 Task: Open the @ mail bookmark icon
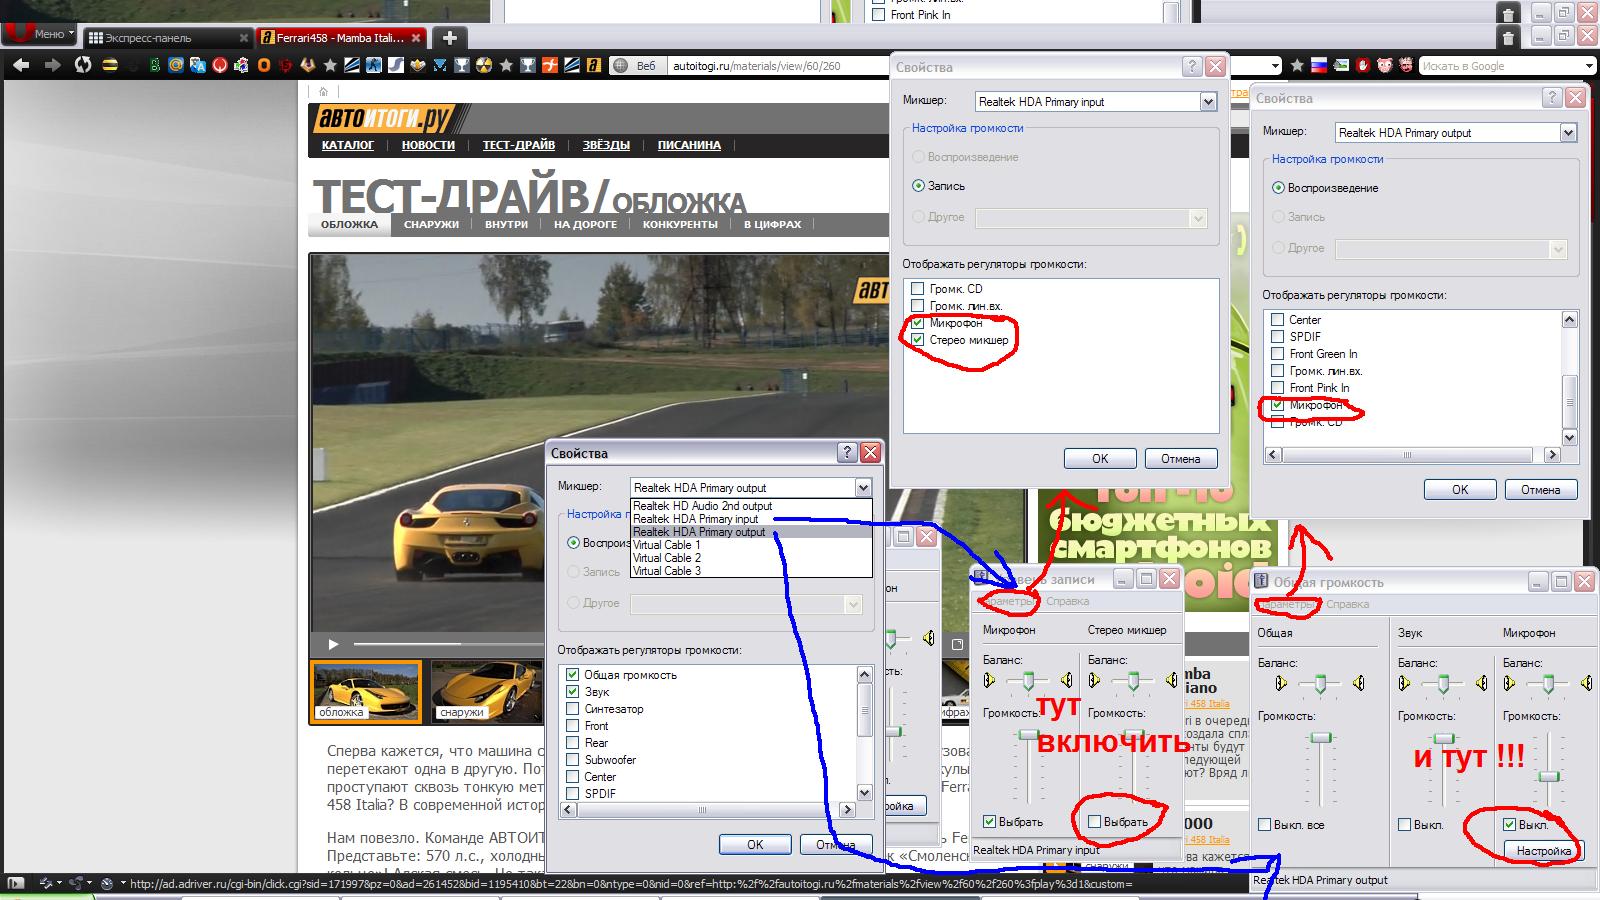coord(176,65)
